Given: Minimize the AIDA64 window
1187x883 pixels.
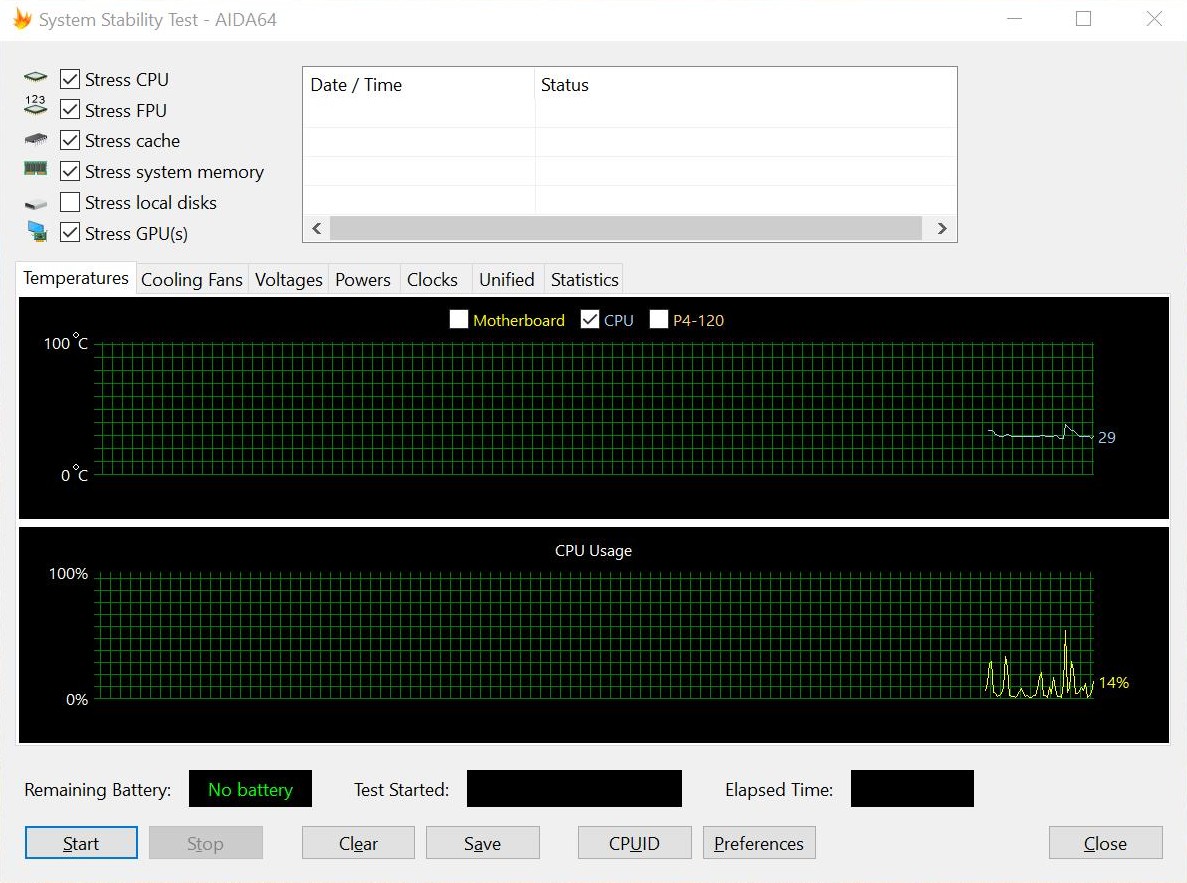Looking at the screenshot, I should tap(1014, 19).
